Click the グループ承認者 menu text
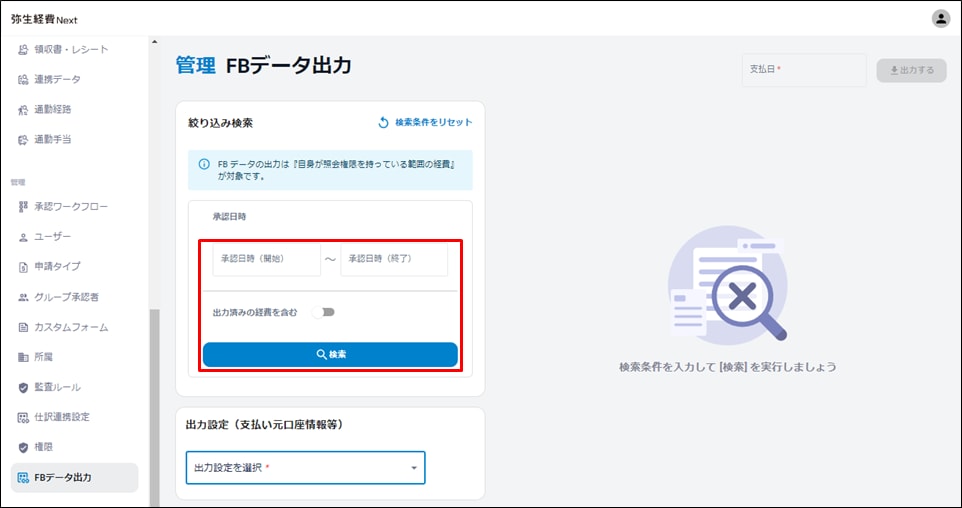 [x=67, y=298]
